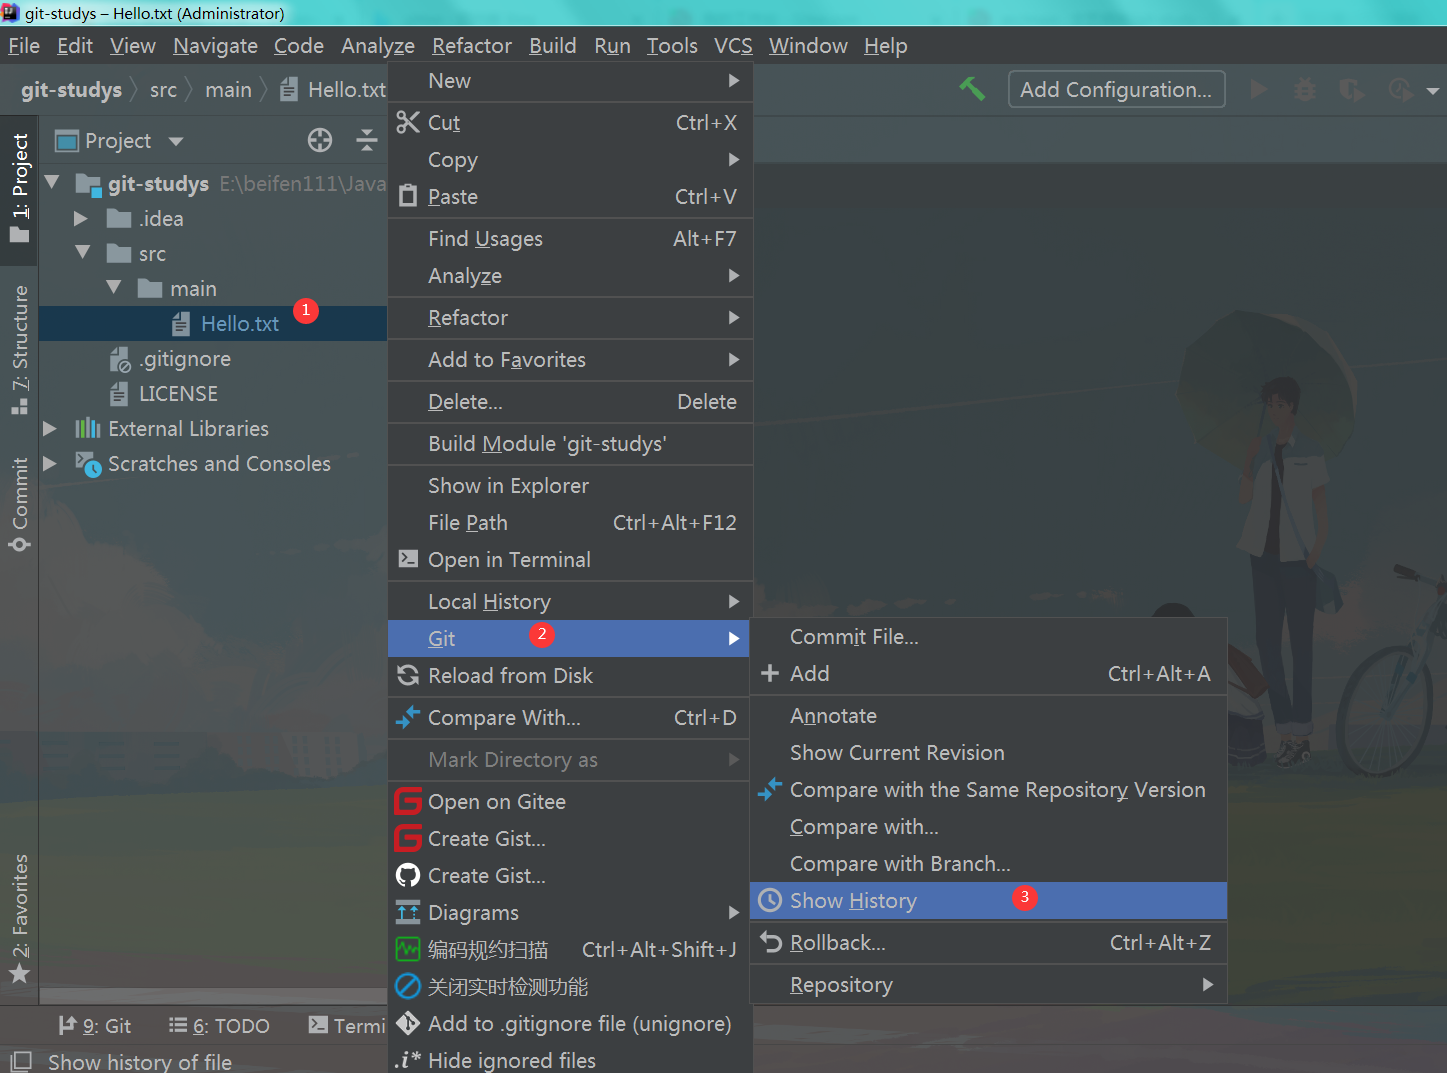Screen dimensions: 1447x1073
Task: Click the Gitee Create Gist... entry
Action: tap(570, 839)
